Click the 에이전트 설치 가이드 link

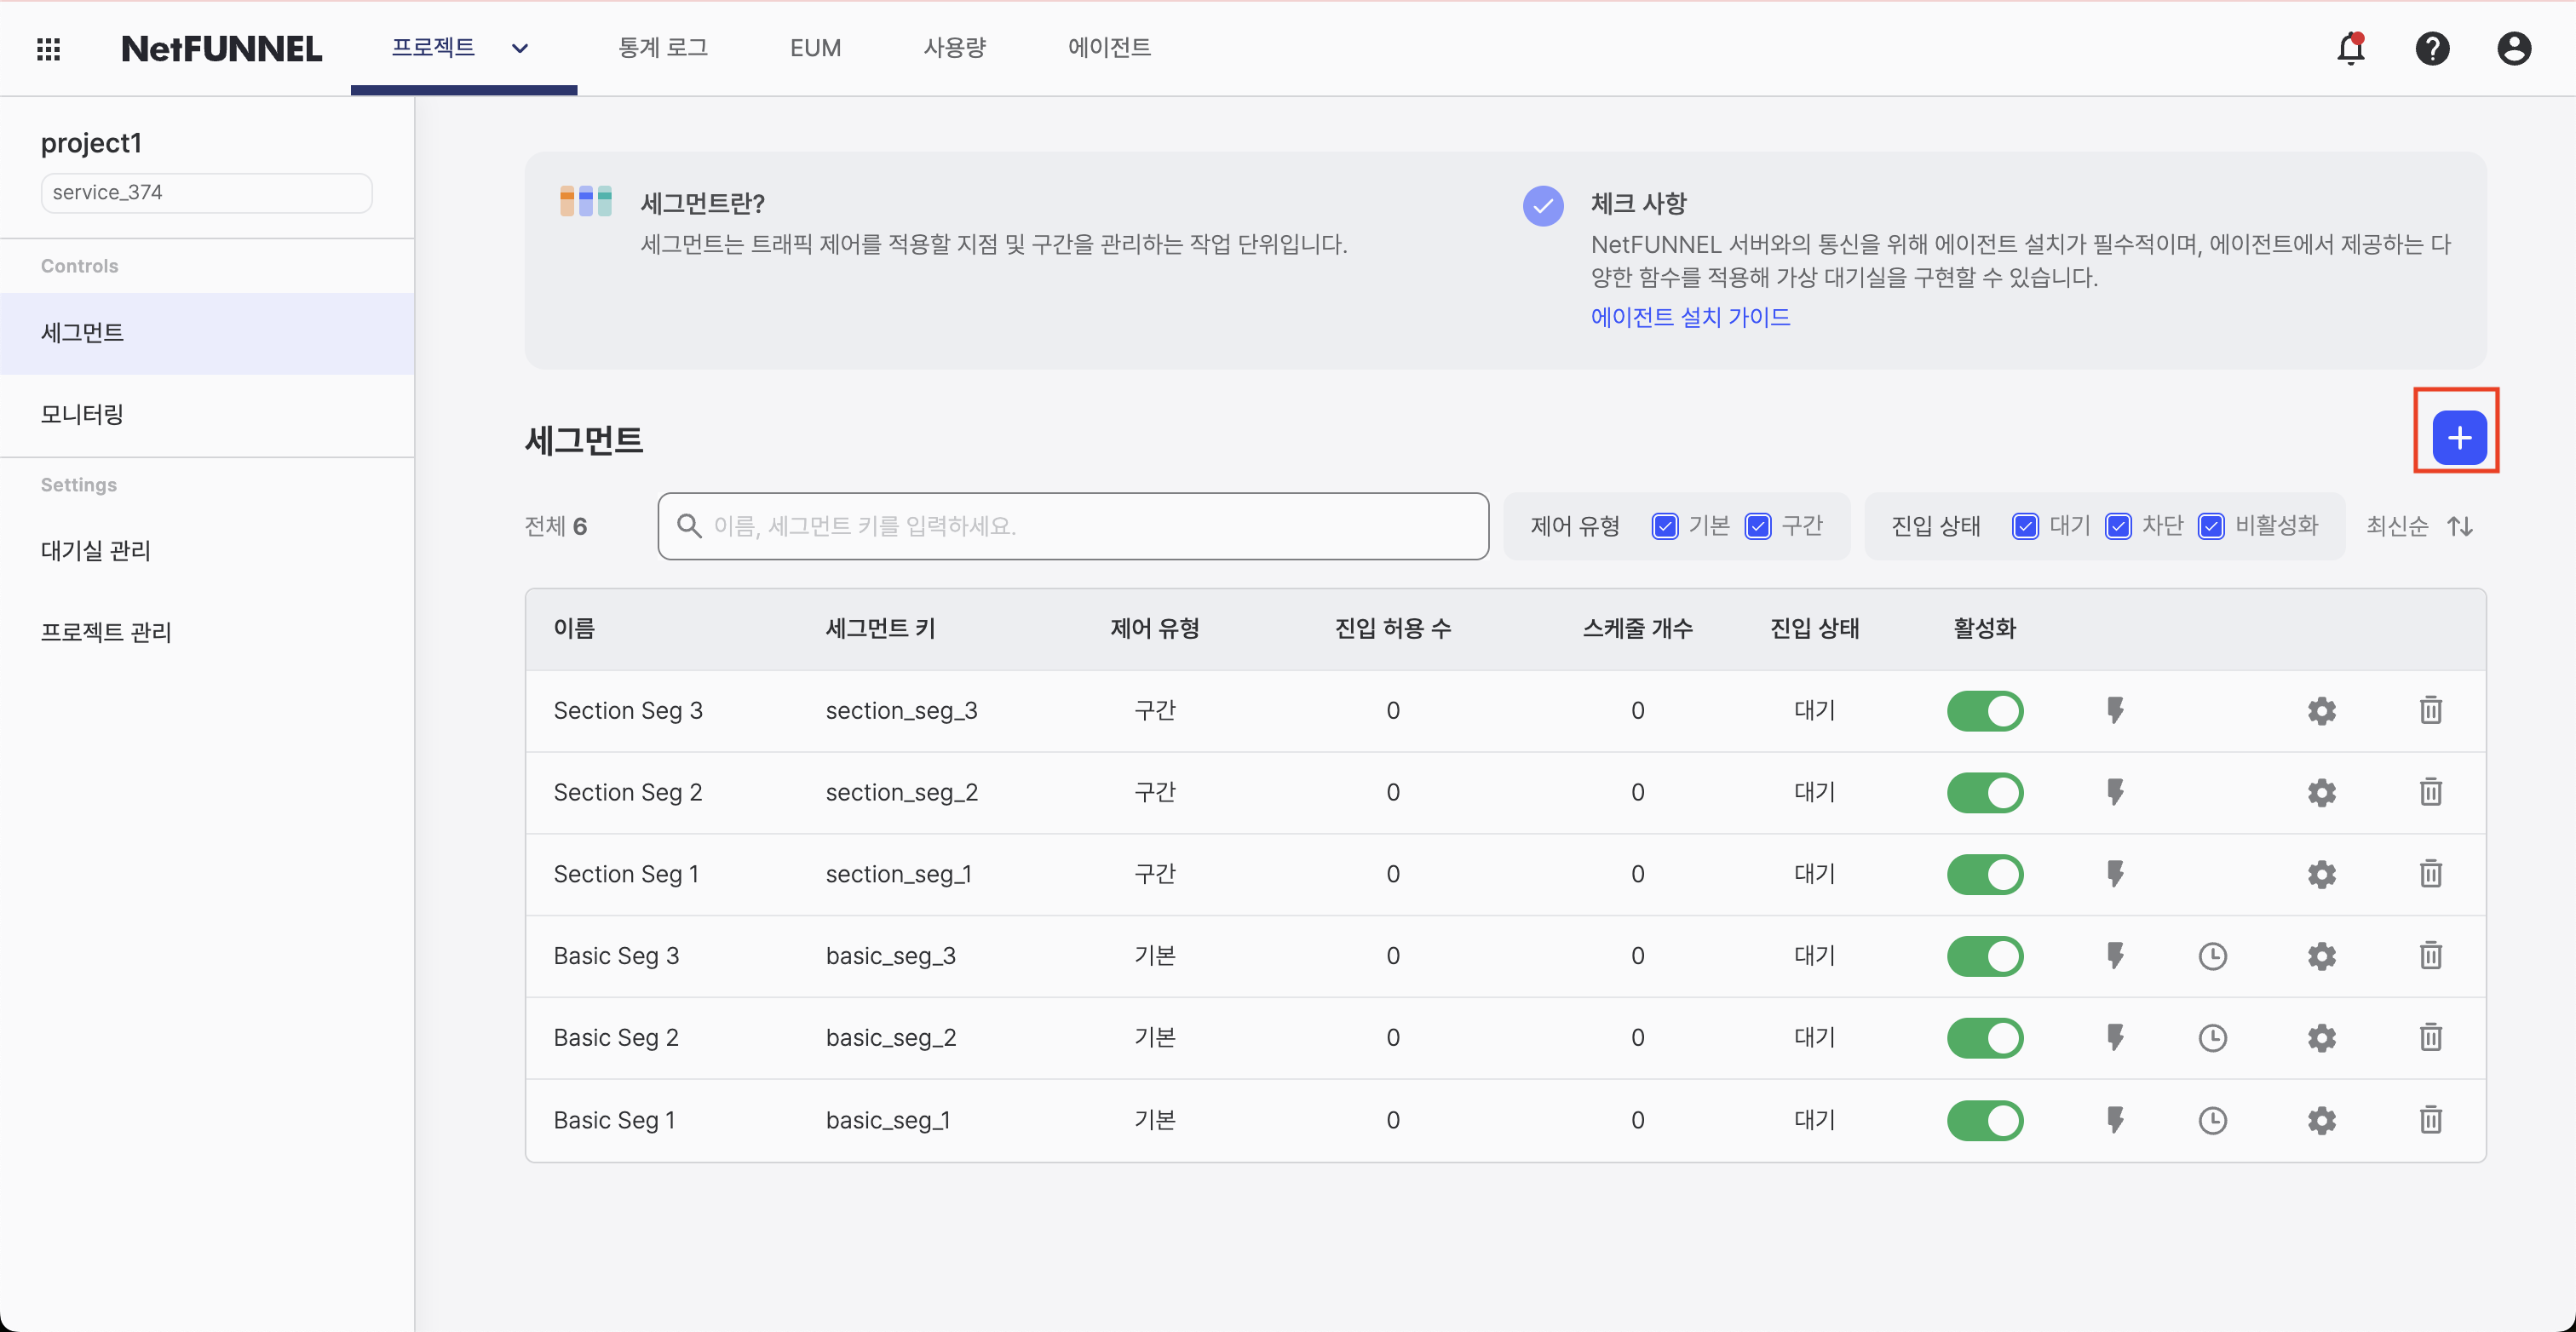point(1691,316)
